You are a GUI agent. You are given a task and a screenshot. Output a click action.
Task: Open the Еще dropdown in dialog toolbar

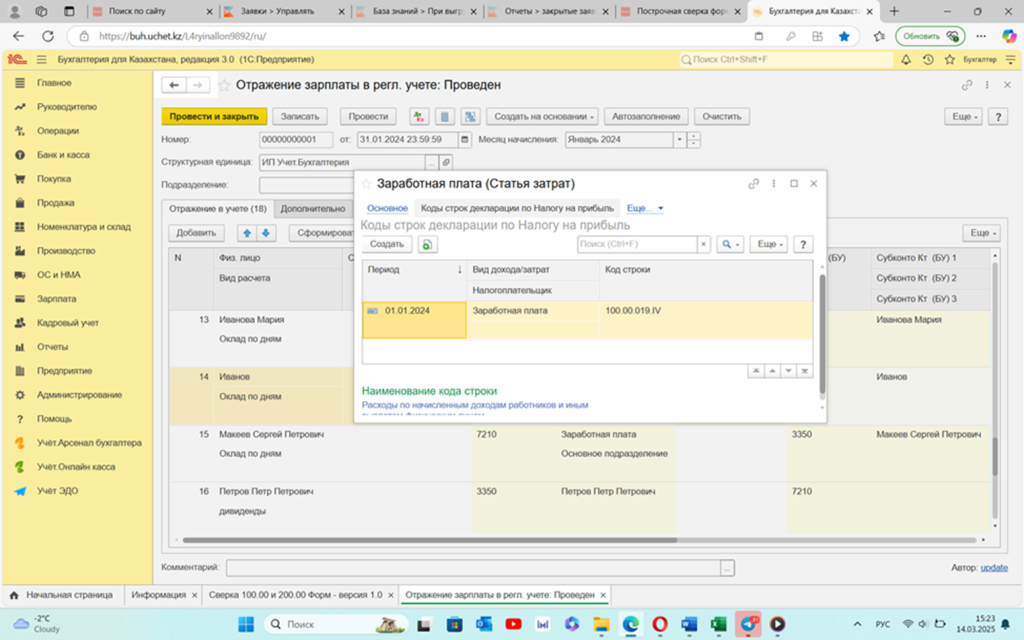tap(769, 244)
